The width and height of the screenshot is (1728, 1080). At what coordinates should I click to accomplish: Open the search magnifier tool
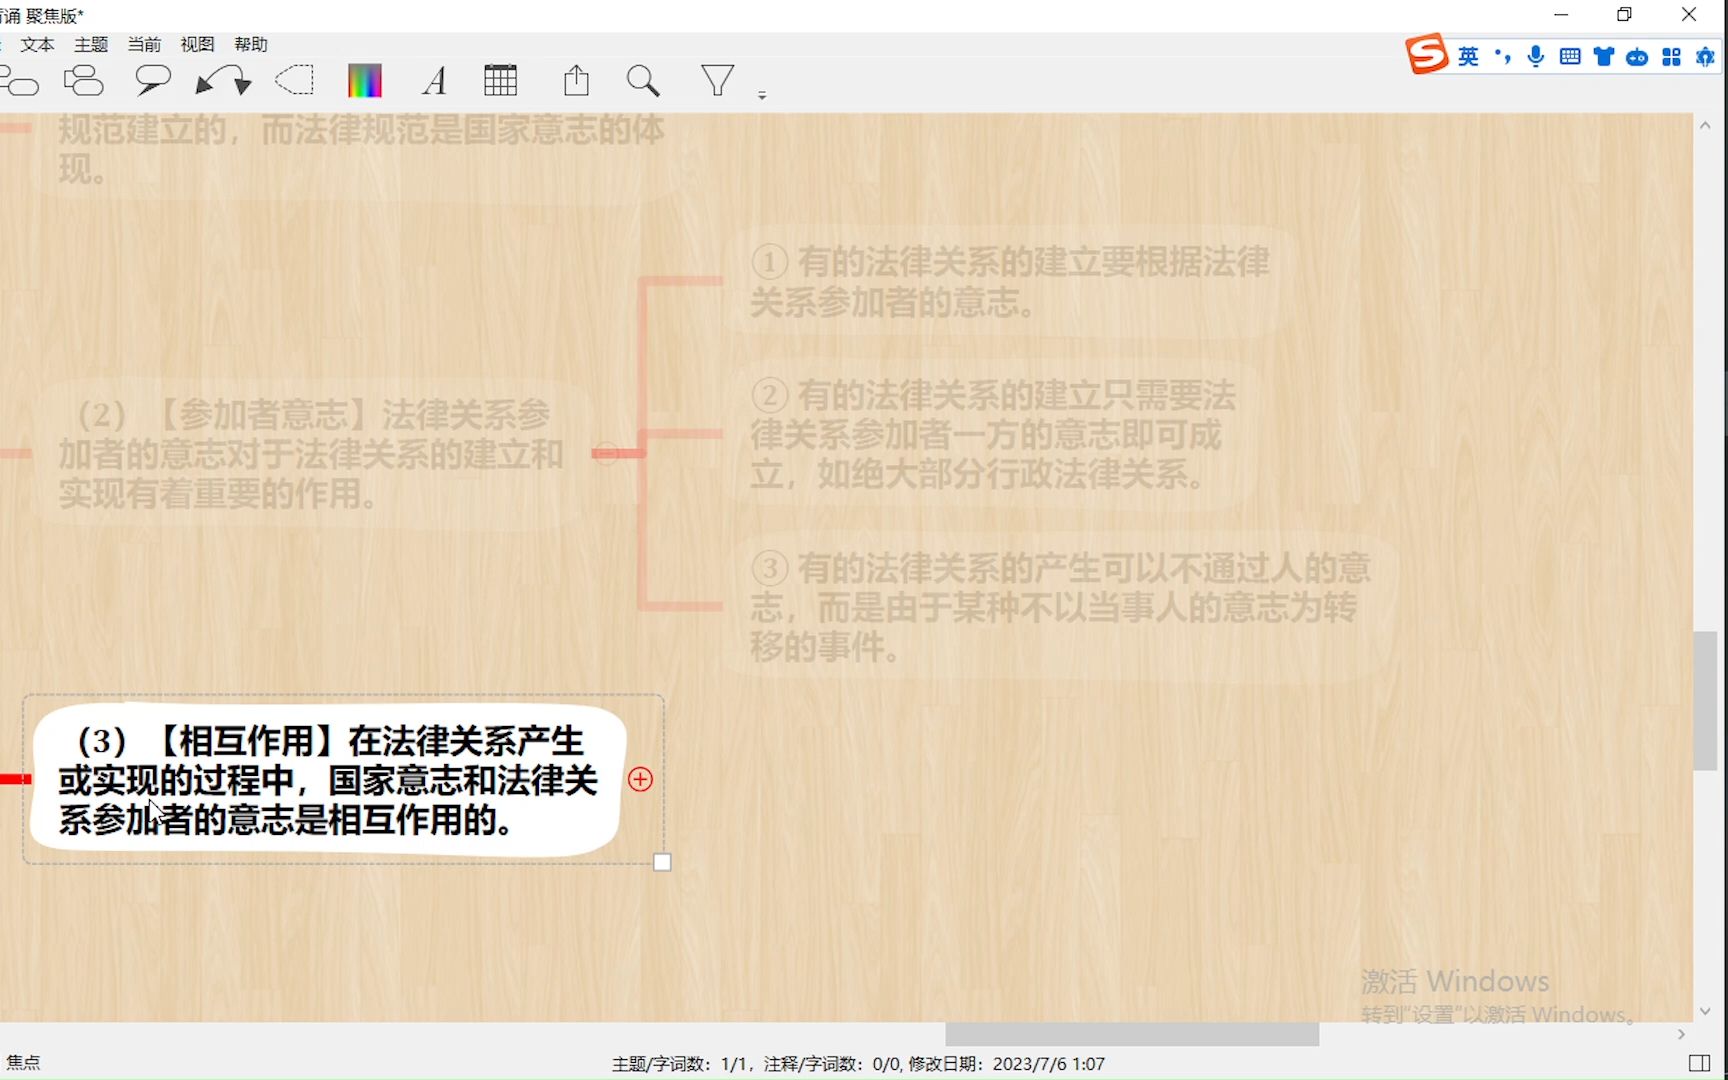(x=643, y=81)
